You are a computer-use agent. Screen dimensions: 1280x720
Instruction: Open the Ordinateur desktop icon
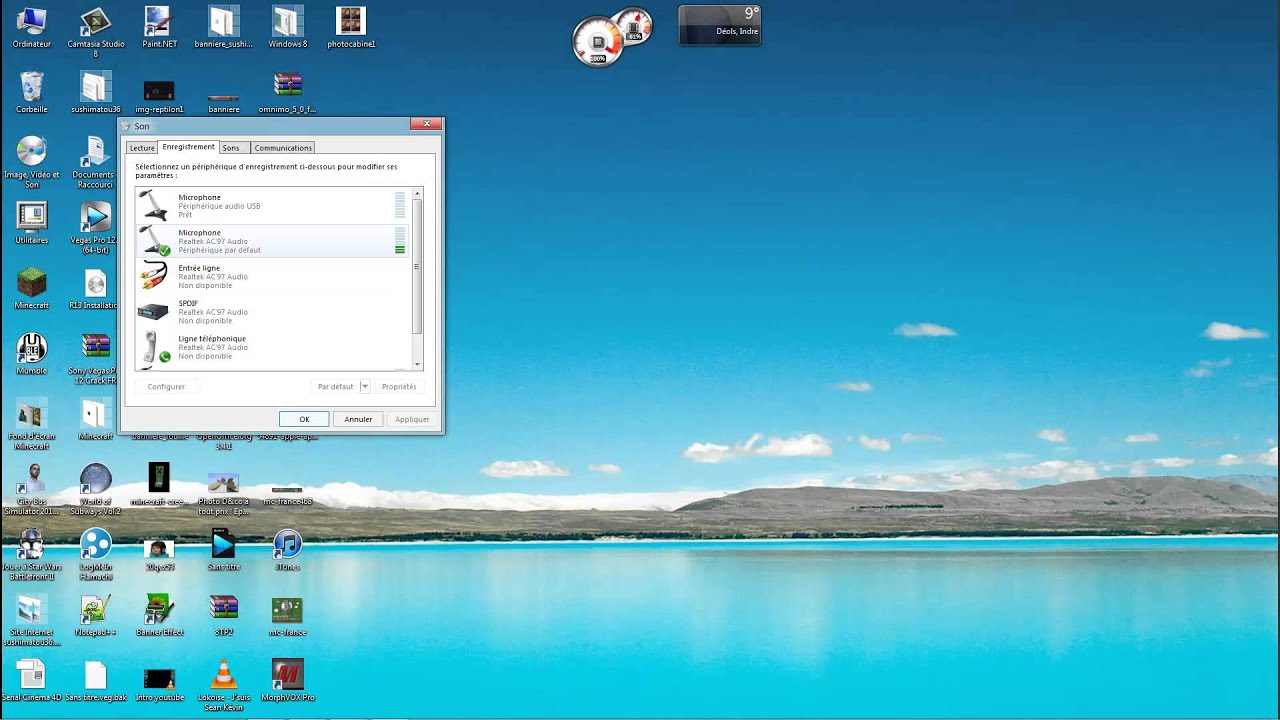click(31, 27)
